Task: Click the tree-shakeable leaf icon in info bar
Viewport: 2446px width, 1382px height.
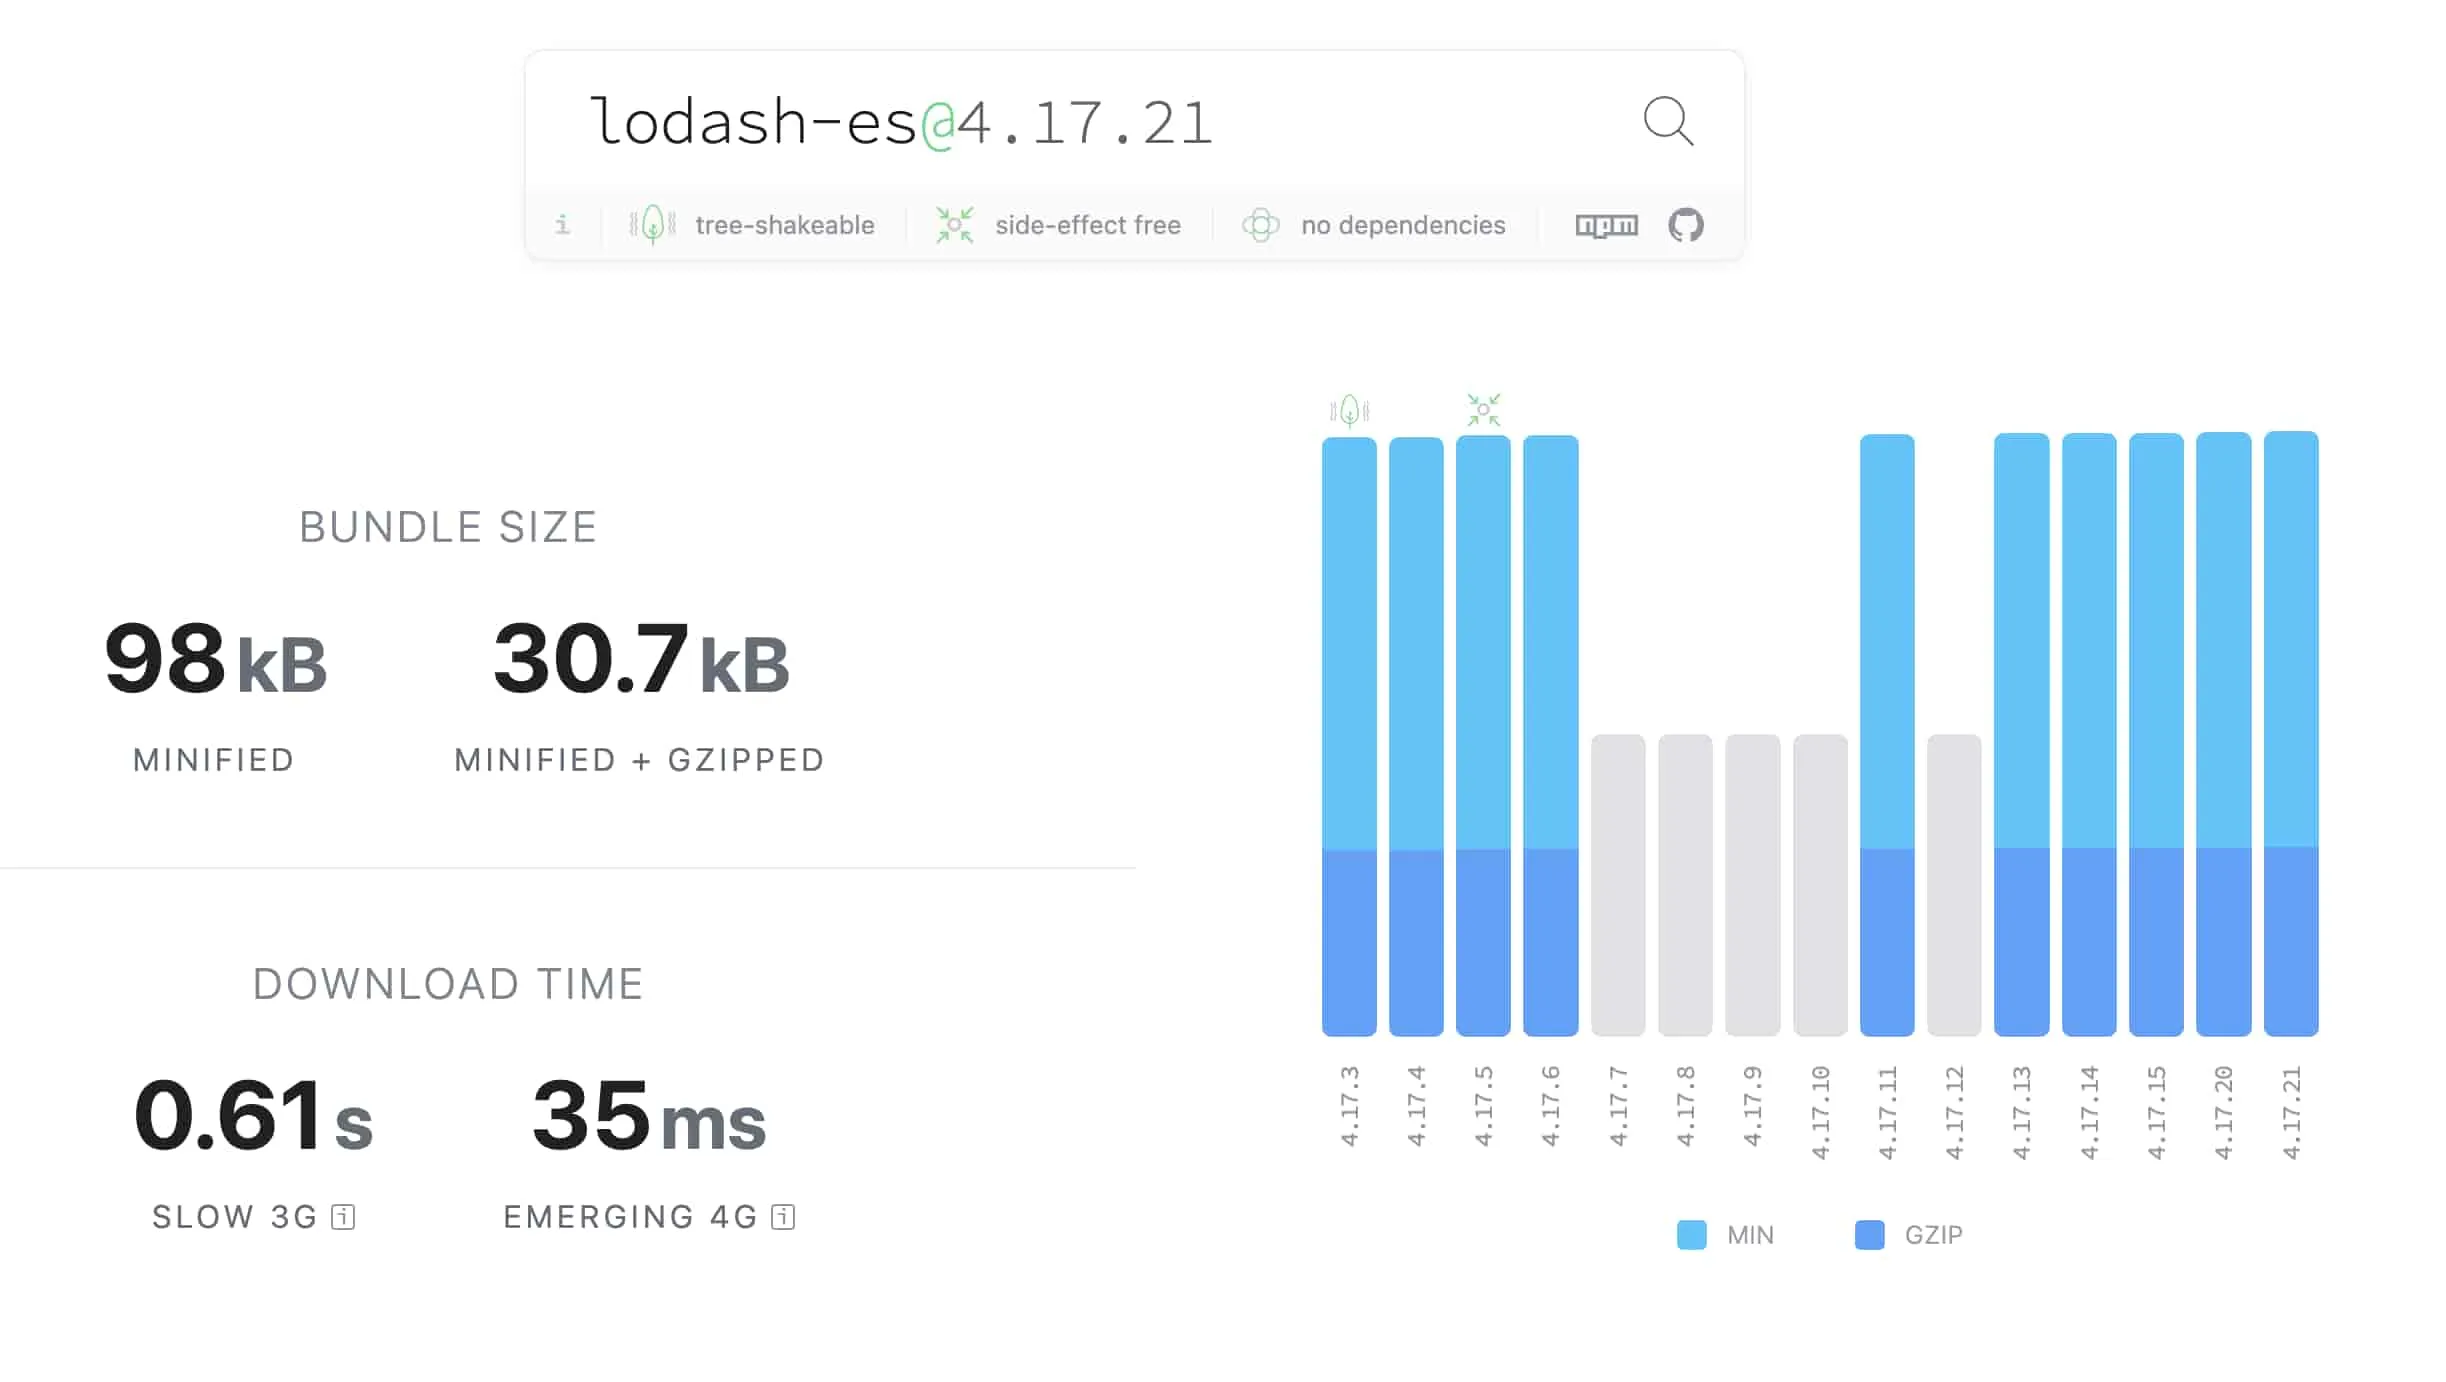Action: (652, 225)
